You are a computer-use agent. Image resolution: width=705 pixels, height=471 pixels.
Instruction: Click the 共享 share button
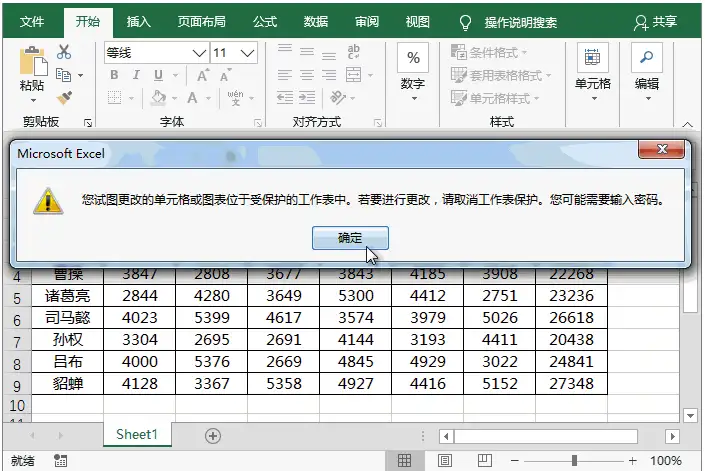pos(656,22)
